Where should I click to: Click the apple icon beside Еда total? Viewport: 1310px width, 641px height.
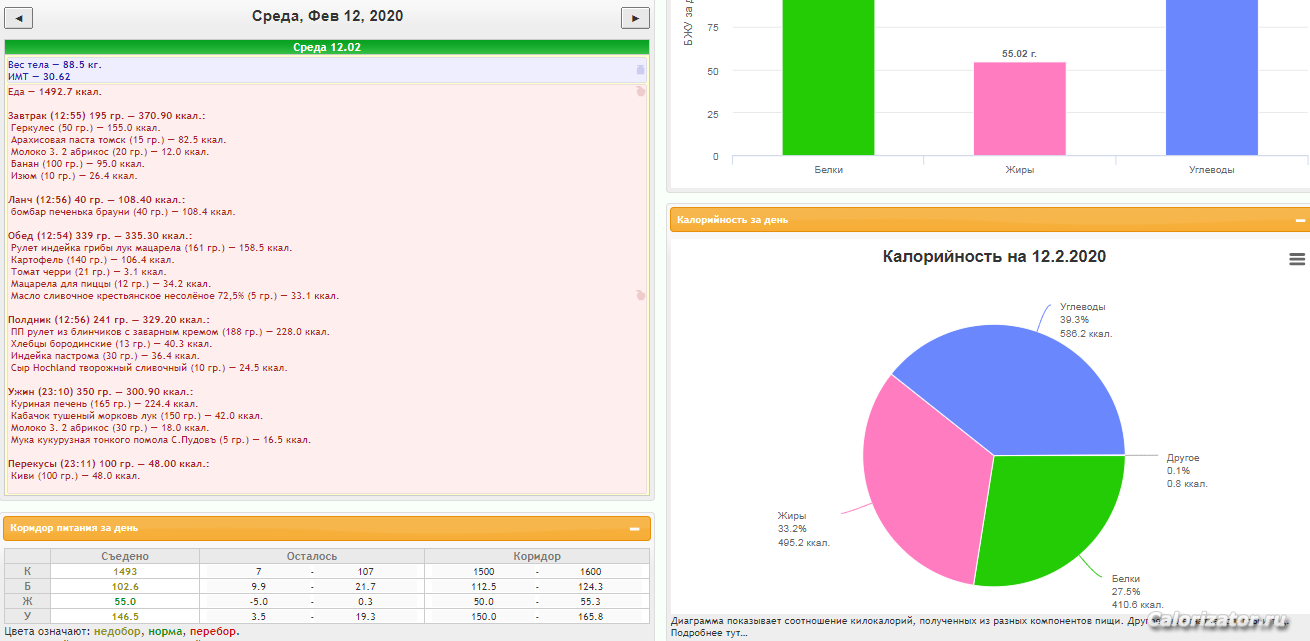point(640,92)
